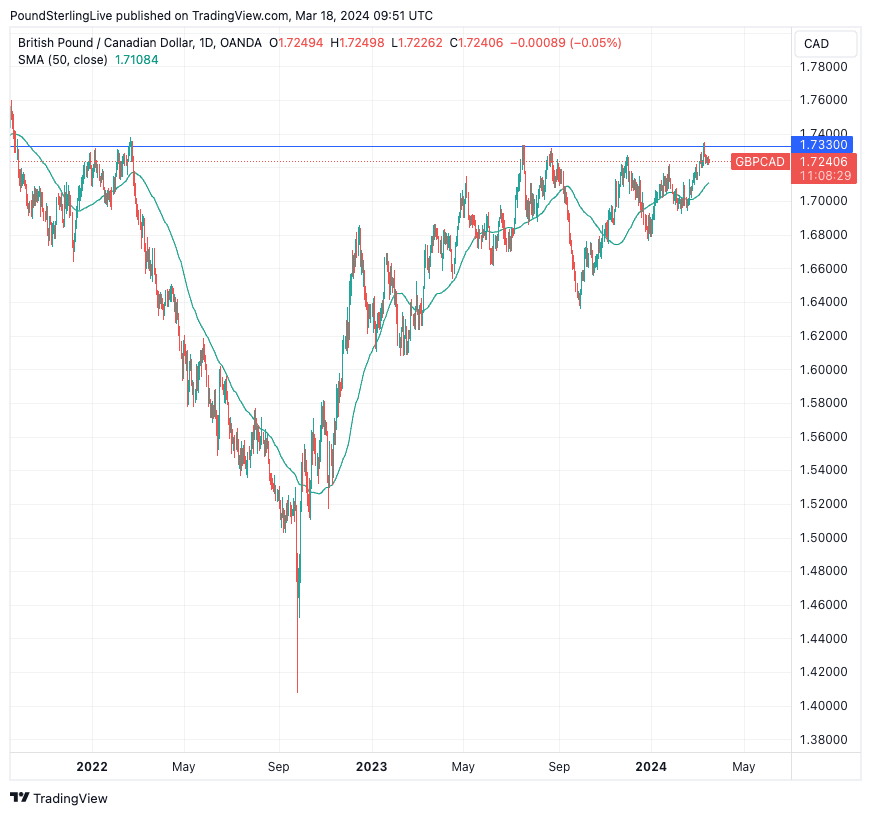The width and height of the screenshot is (871, 815).
Task: Click the TradingView logo icon
Action: click(x=19, y=798)
